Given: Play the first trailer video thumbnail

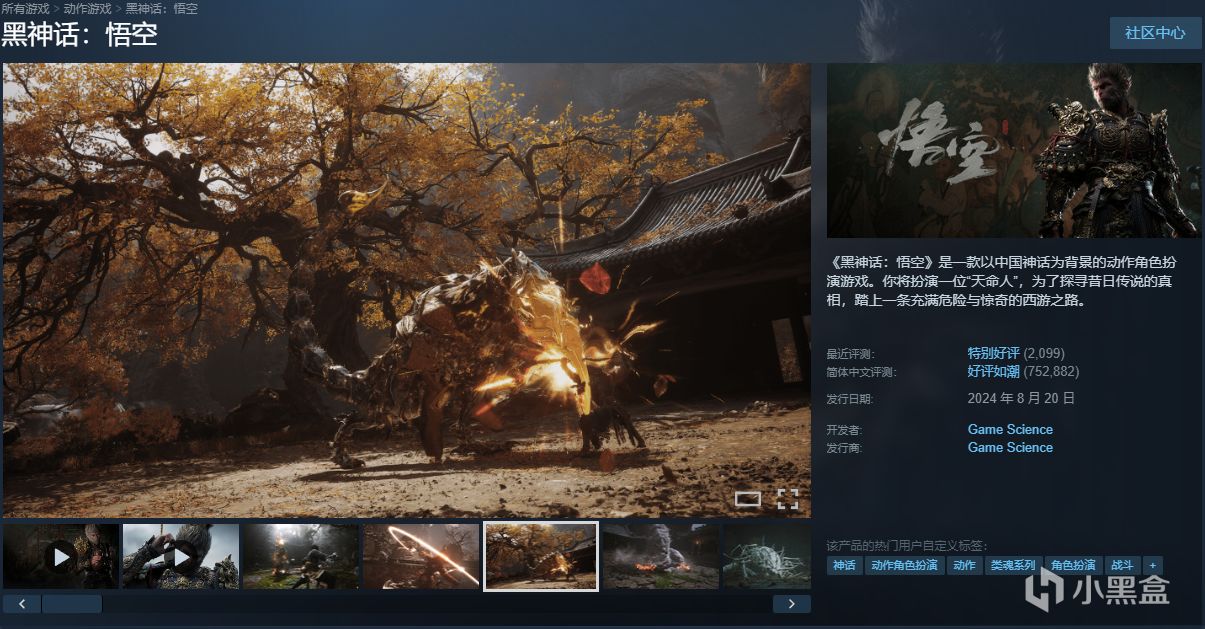Looking at the screenshot, I should pos(61,556).
